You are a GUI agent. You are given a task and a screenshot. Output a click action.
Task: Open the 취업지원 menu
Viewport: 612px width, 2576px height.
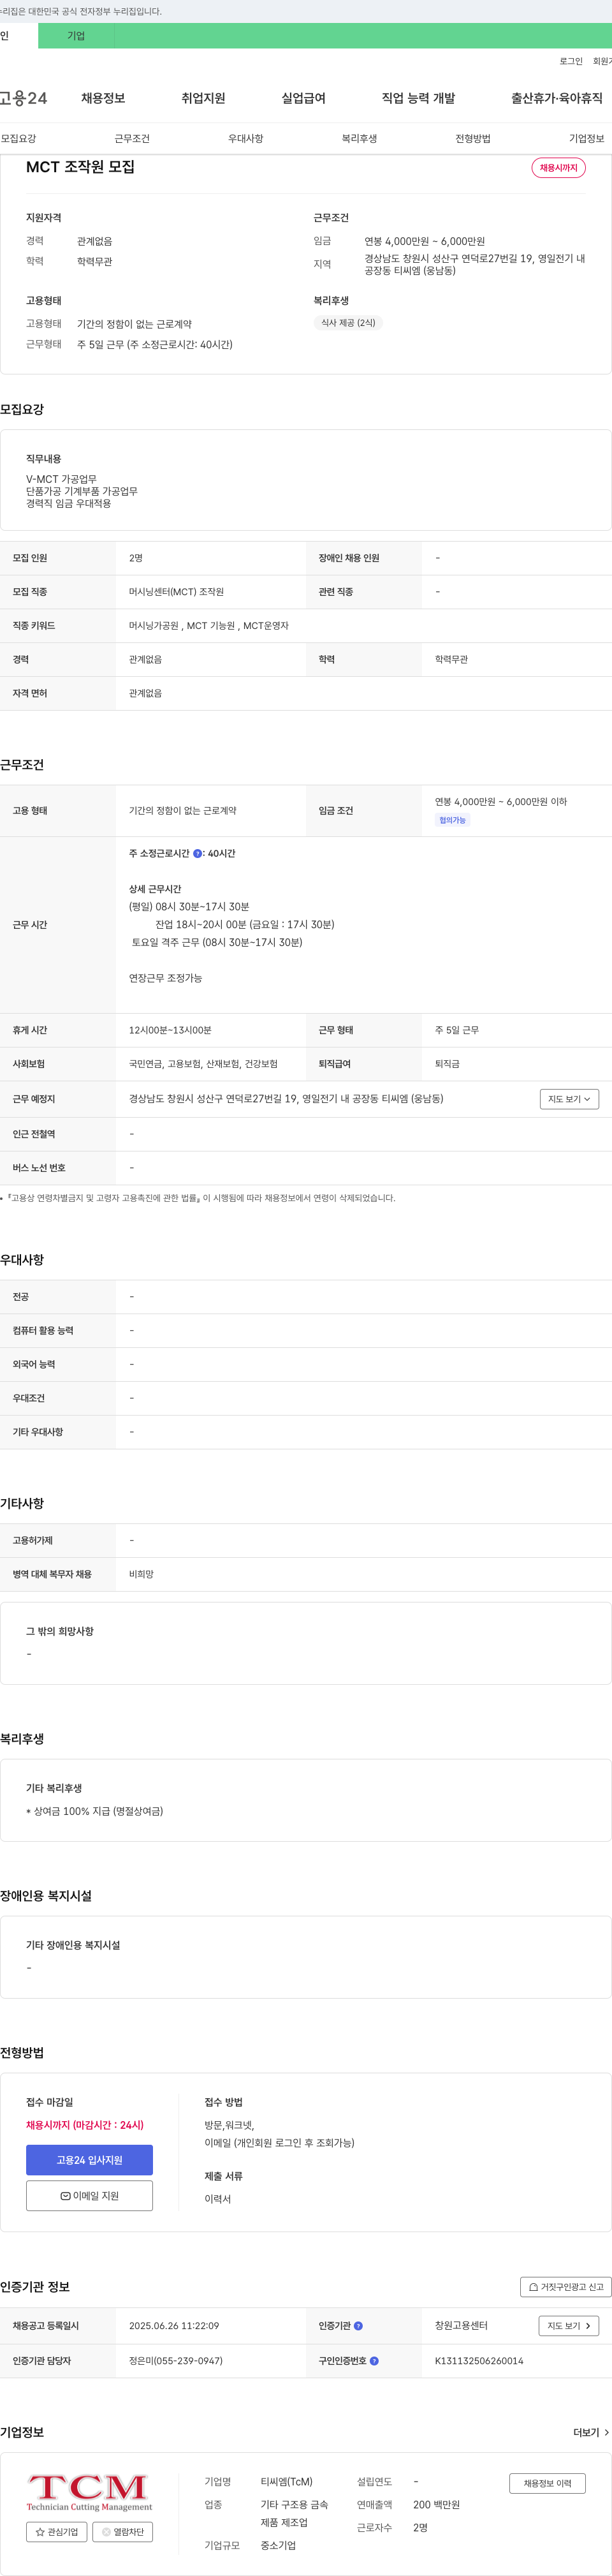(203, 98)
